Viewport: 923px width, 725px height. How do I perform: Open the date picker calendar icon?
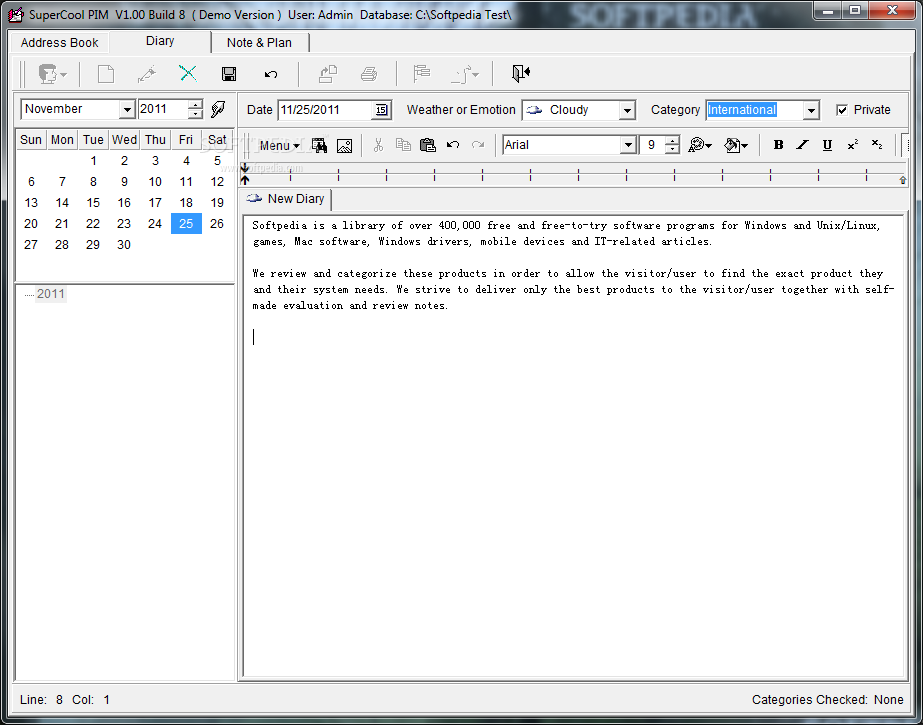coord(381,110)
